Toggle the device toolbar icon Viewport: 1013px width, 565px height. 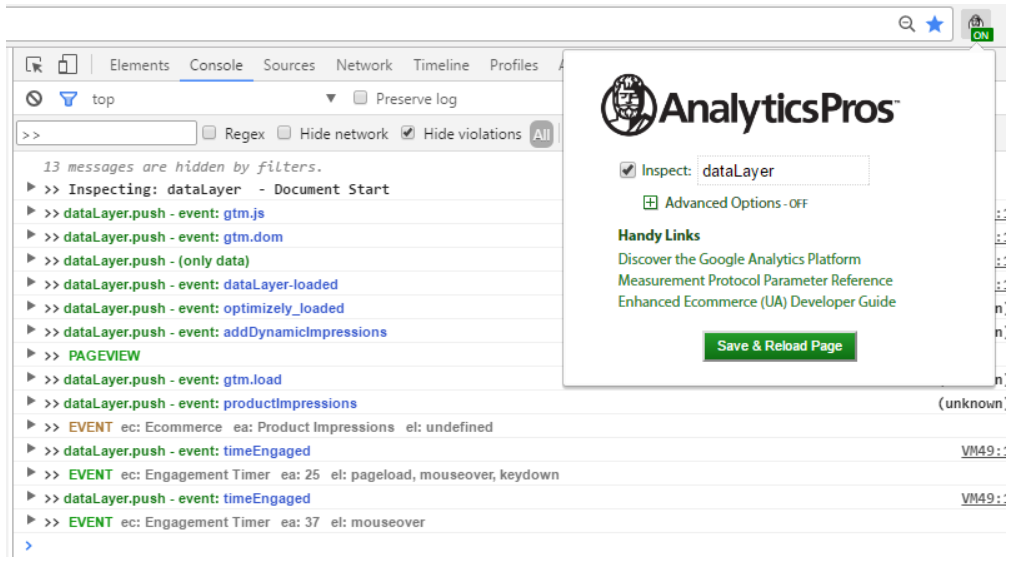pos(67,65)
